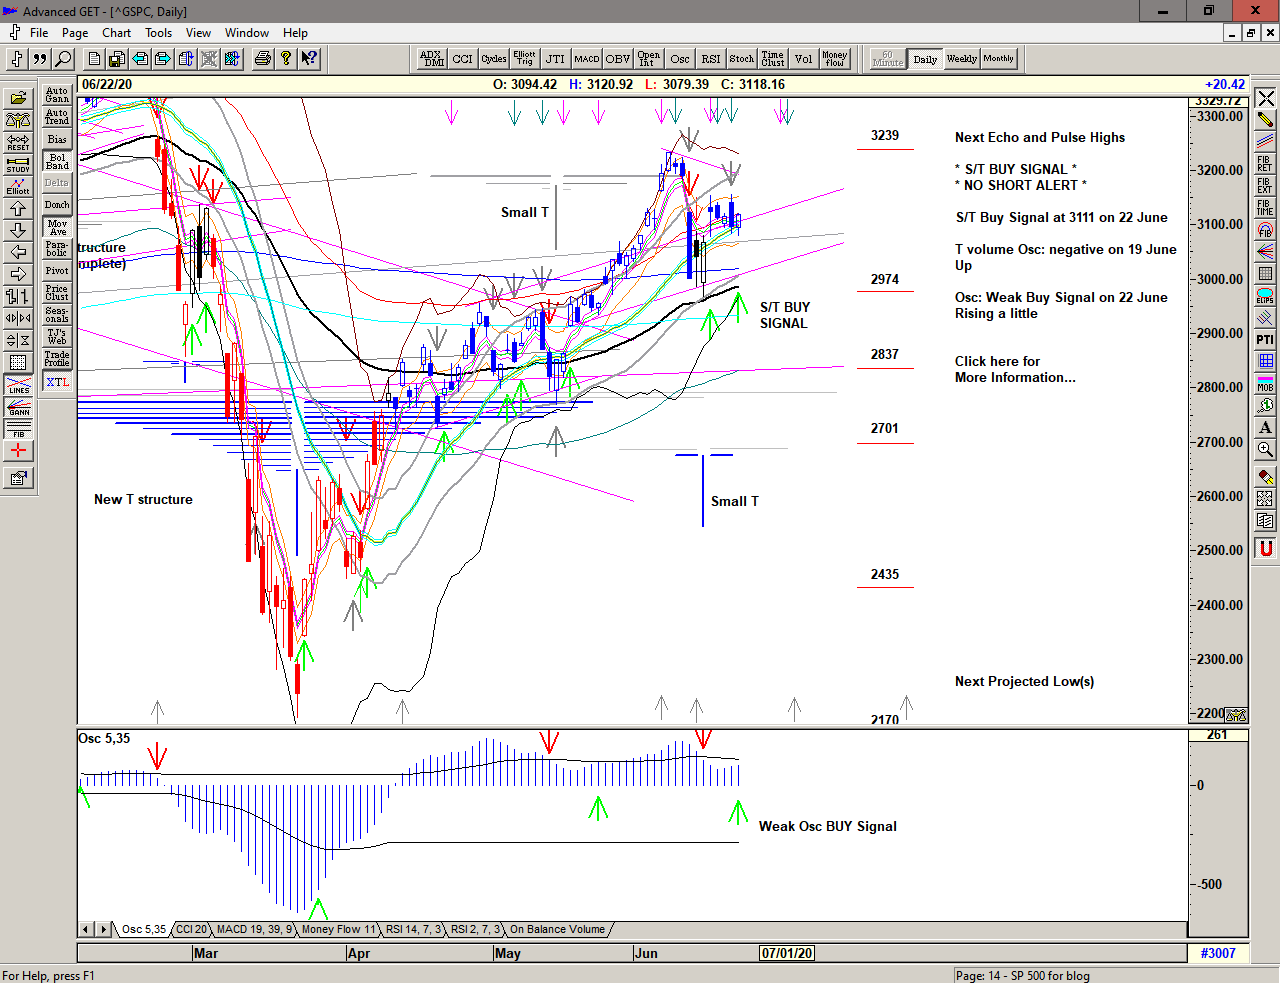Screen dimensions: 1280x983
Task: Click the 'Click here for More Information' text
Action: click(1014, 369)
